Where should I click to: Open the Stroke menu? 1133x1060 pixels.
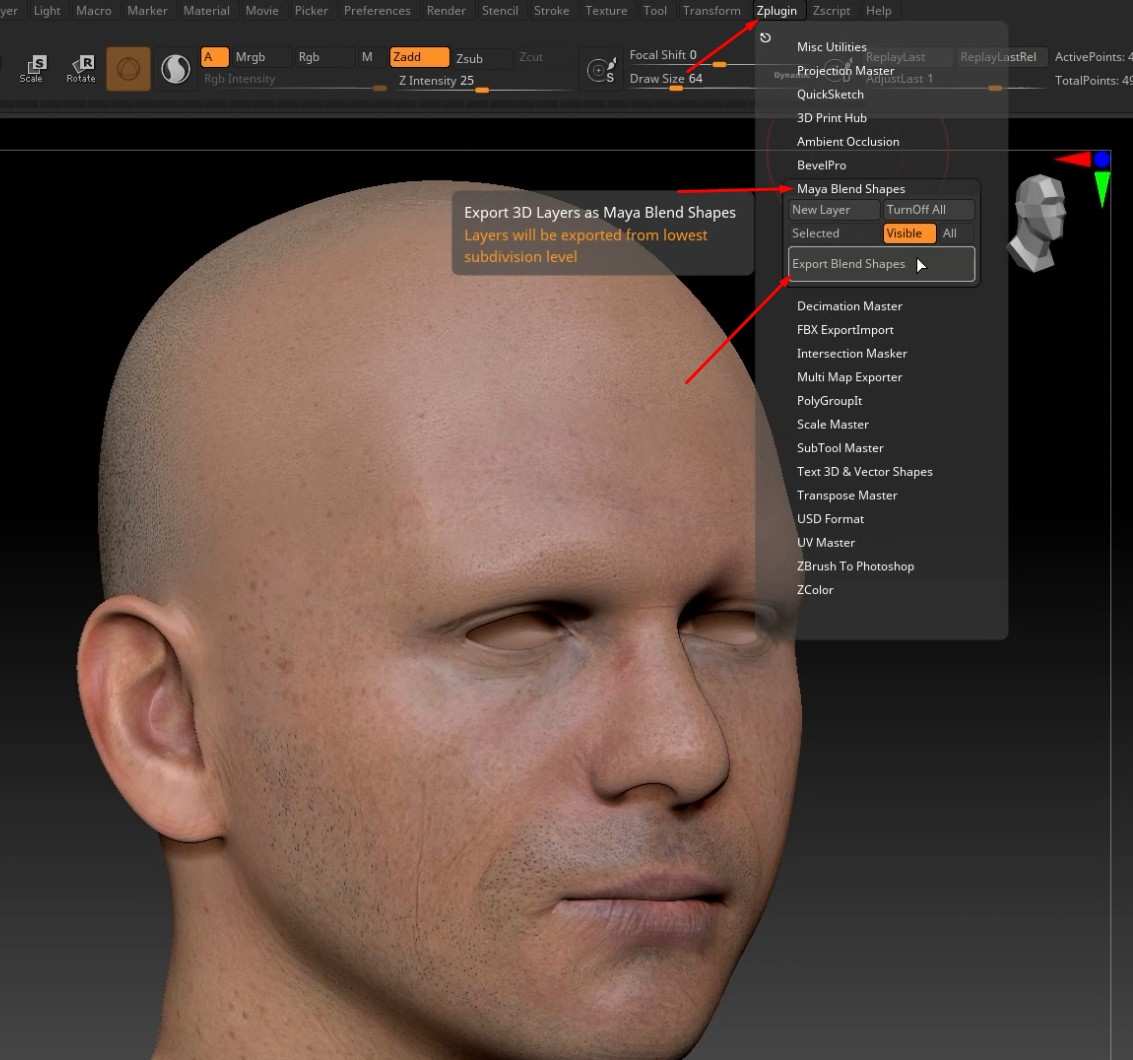(551, 11)
